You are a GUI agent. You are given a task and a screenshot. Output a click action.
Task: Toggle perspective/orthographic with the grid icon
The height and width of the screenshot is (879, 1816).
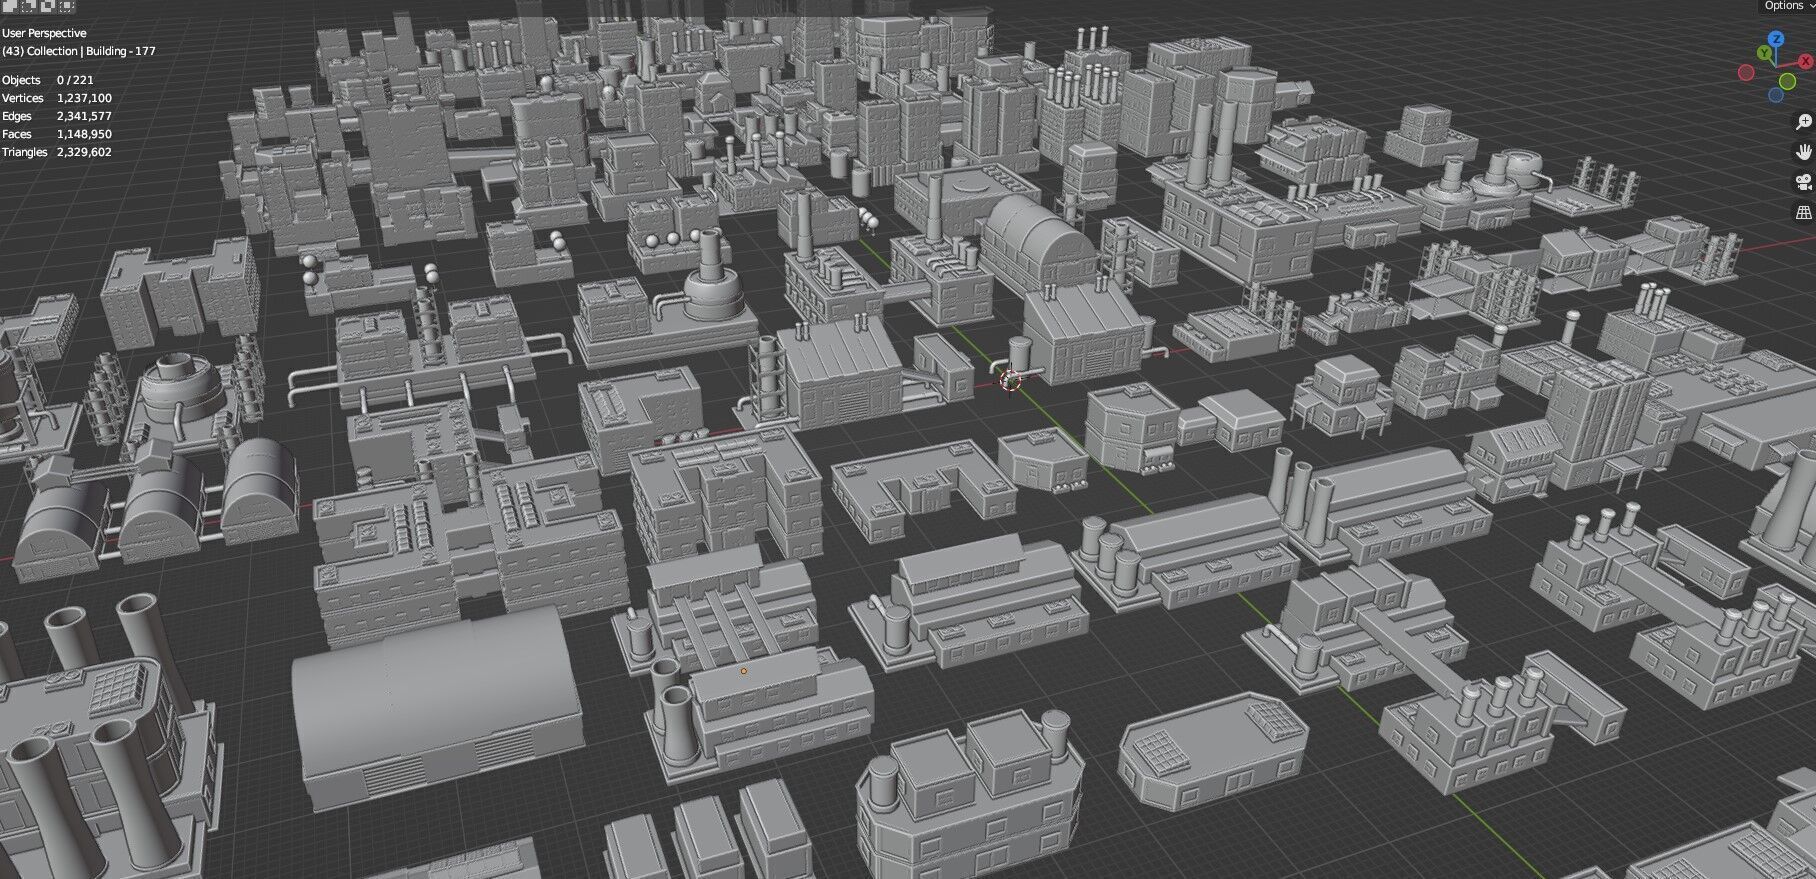[1804, 212]
